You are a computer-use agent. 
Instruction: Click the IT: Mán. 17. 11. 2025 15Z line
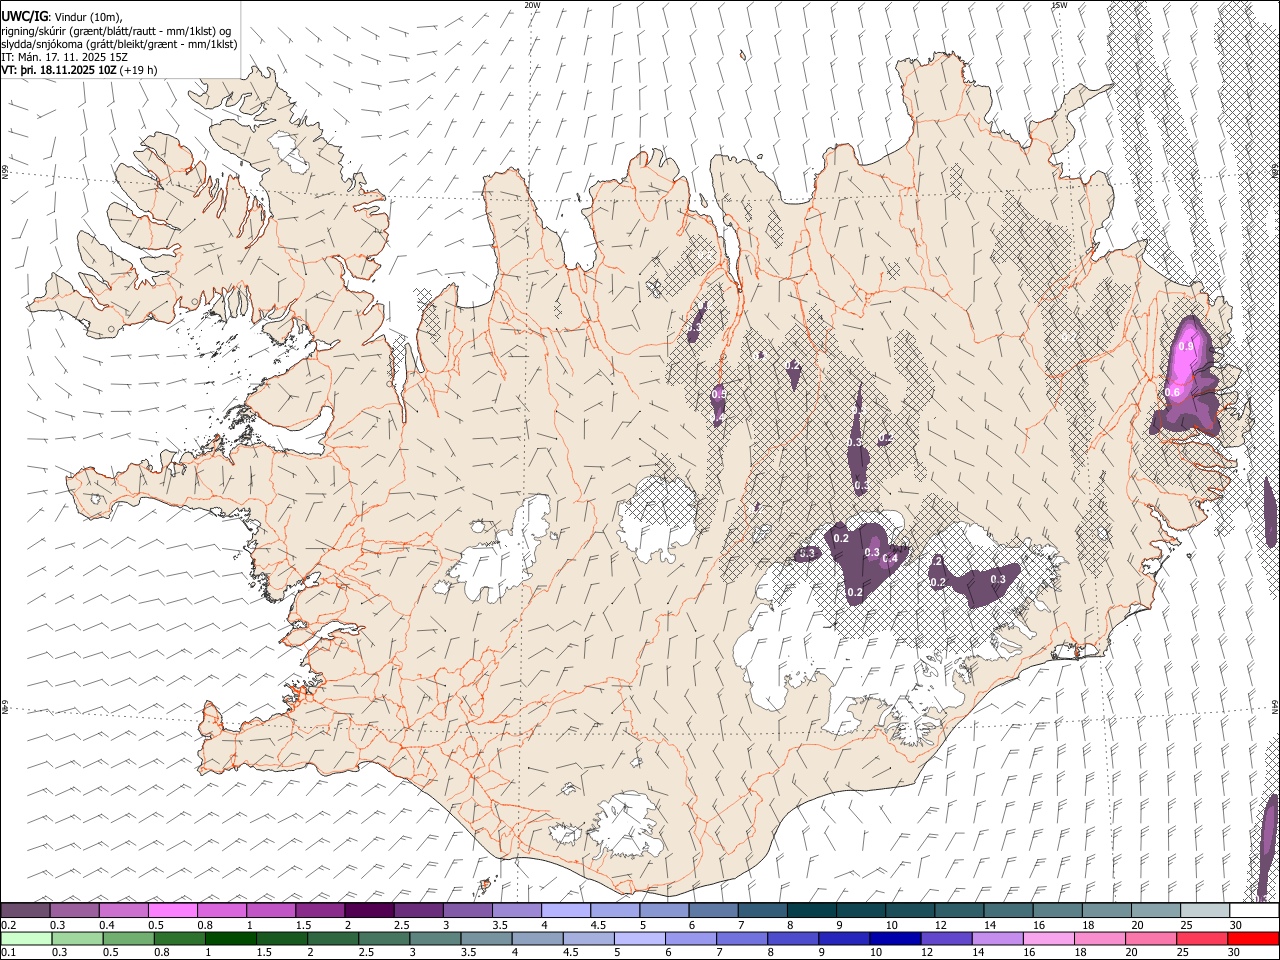coord(64,57)
